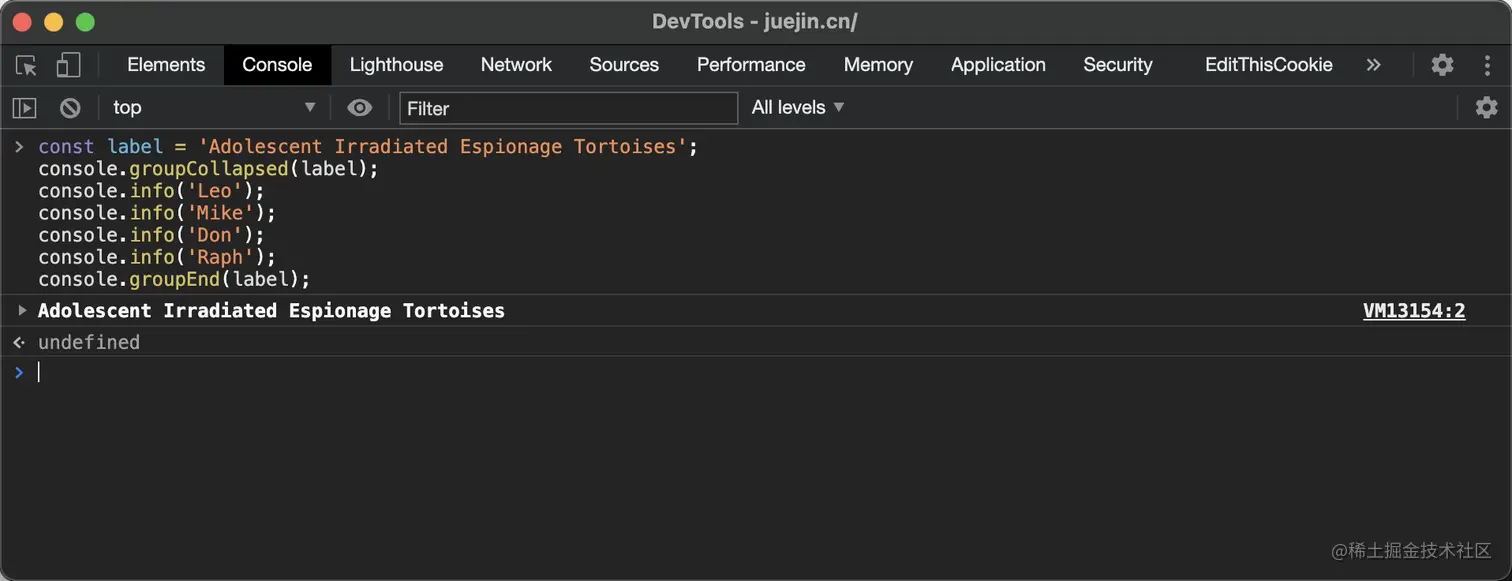
Task: Click the console.info('Mike') line
Action: pyautogui.click(x=157, y=213)
